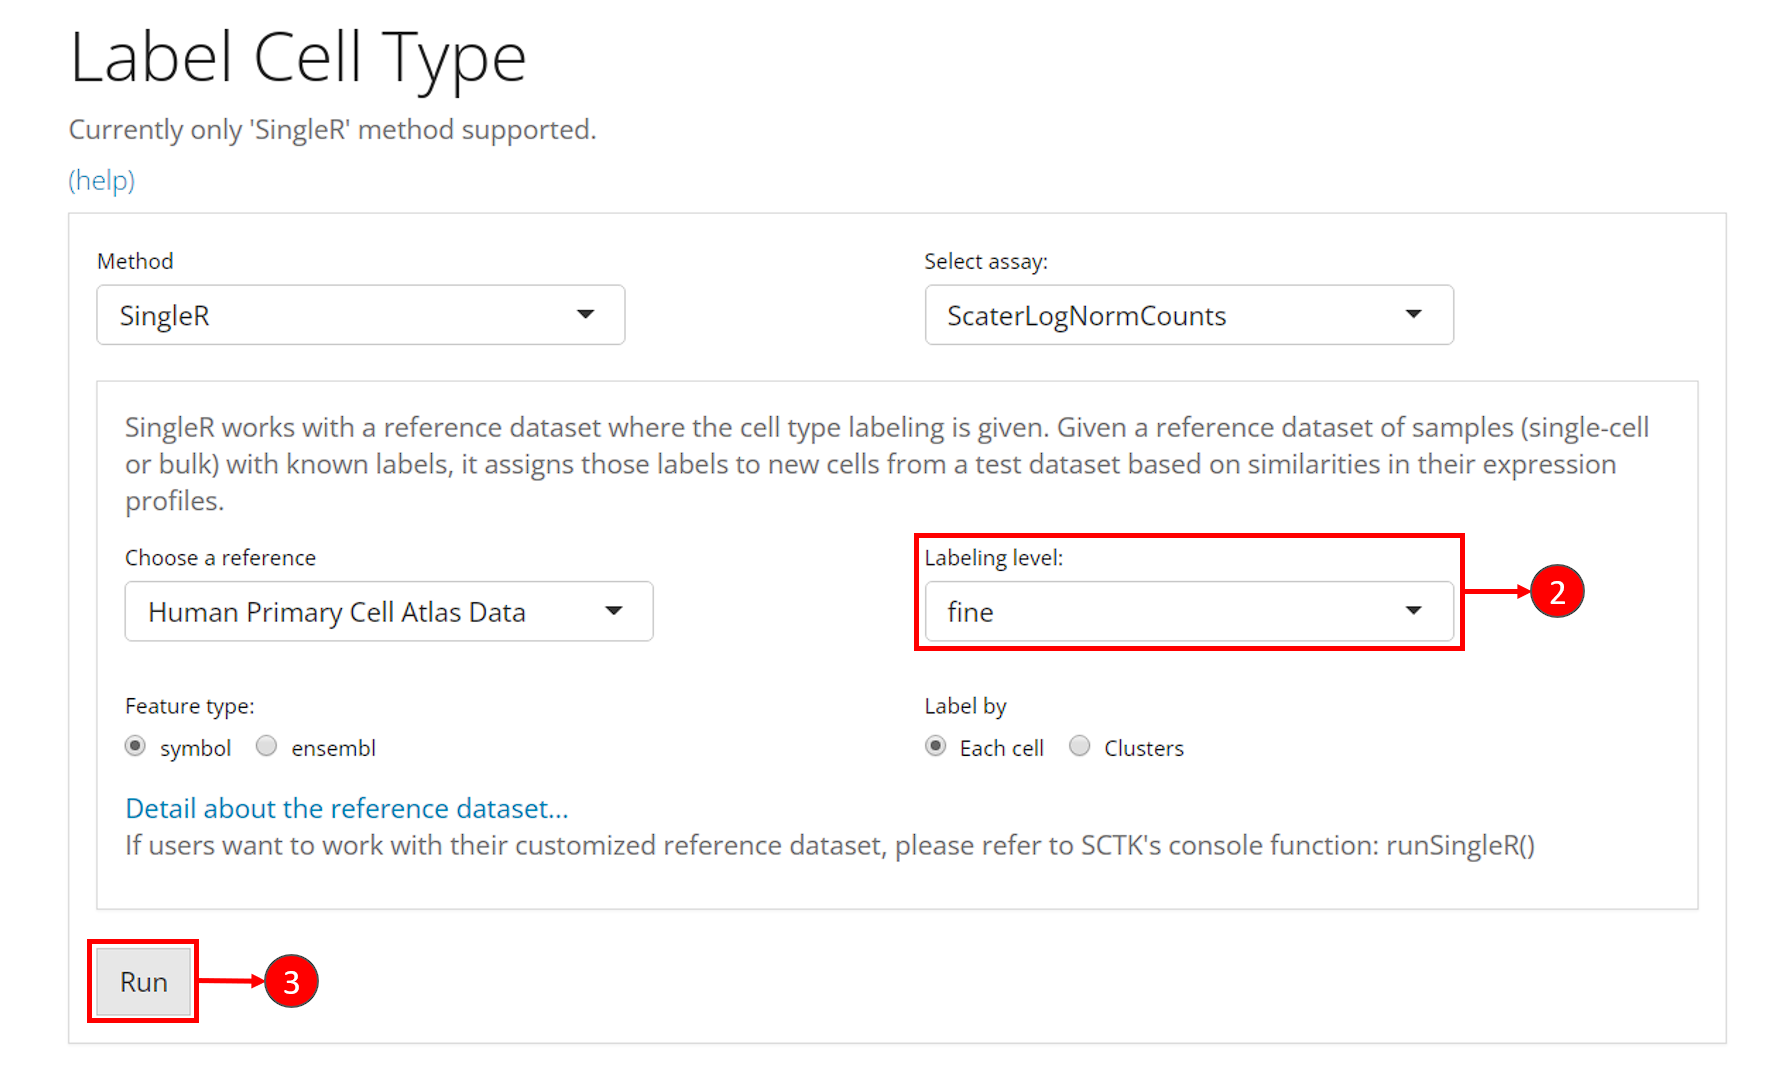Open the (help) link
This screenshot has width=1787, height=1067.
(101, 180)
